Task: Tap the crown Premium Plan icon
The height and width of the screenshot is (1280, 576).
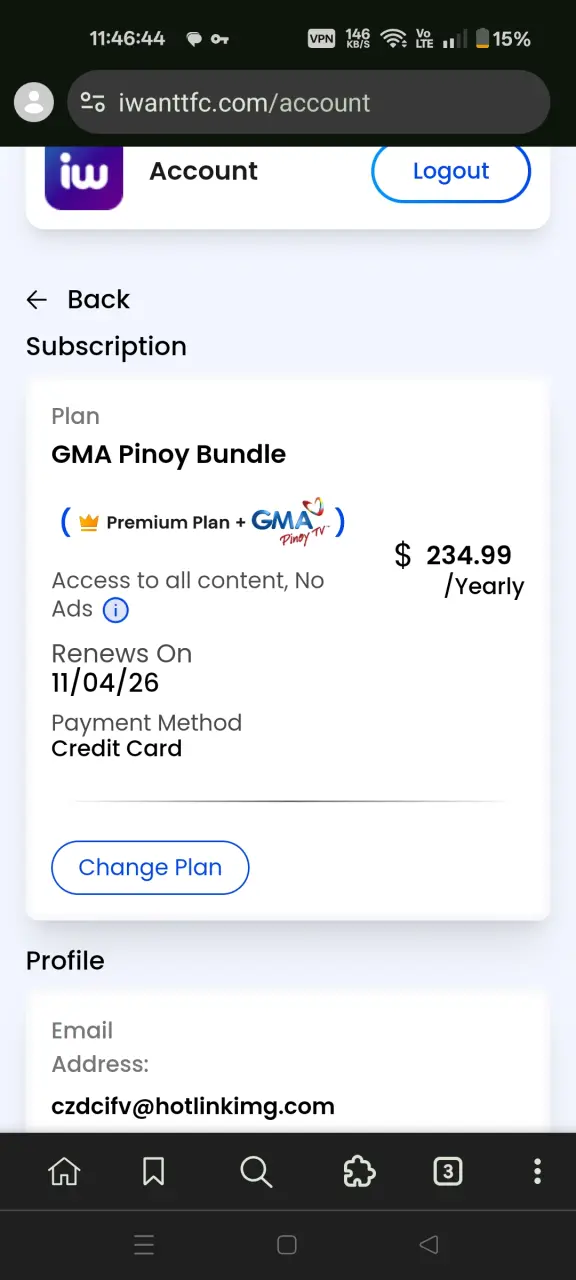Action: tap(89, 522)
